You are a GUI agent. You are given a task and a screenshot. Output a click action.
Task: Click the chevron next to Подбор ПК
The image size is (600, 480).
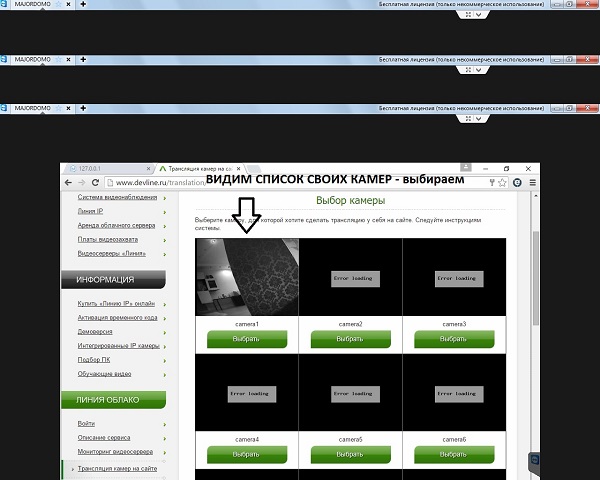[165, 361]
